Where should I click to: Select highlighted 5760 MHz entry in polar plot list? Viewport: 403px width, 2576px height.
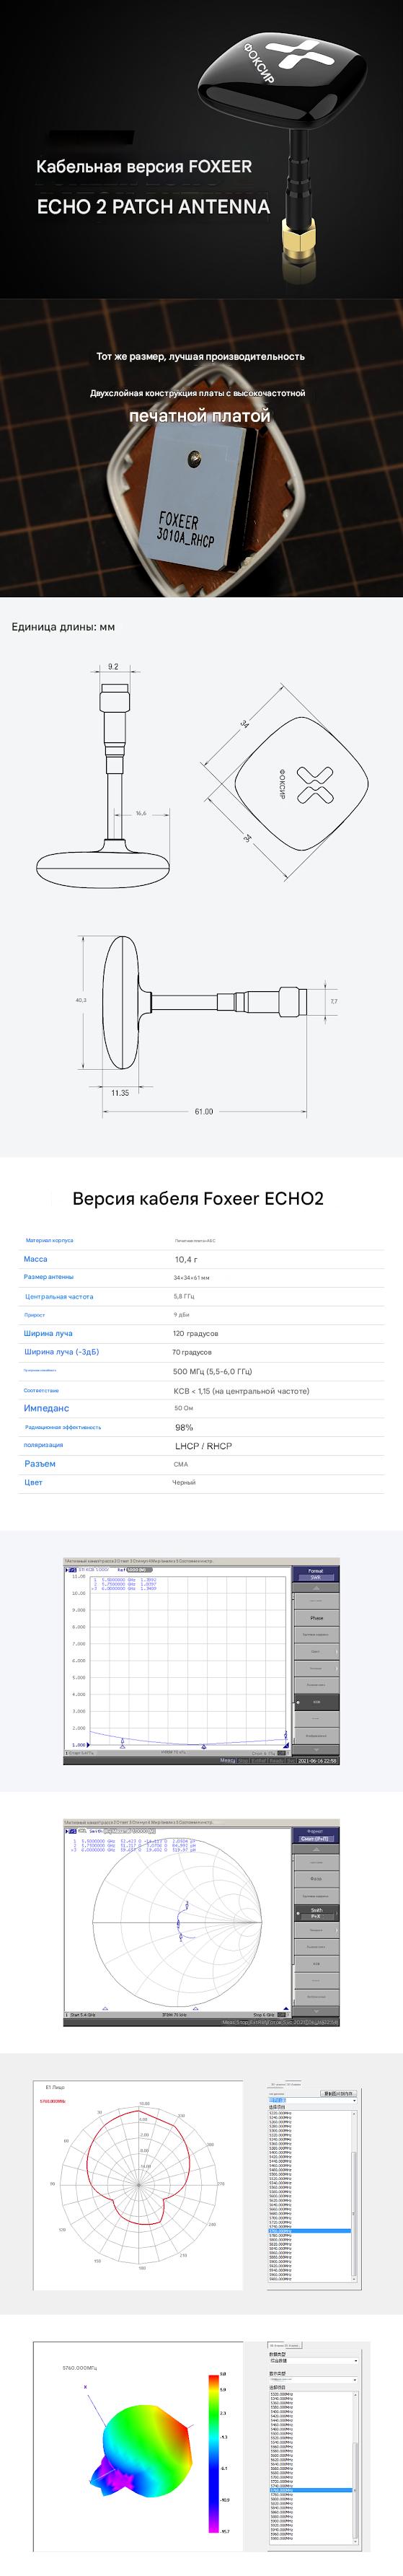pos(309,2230)
